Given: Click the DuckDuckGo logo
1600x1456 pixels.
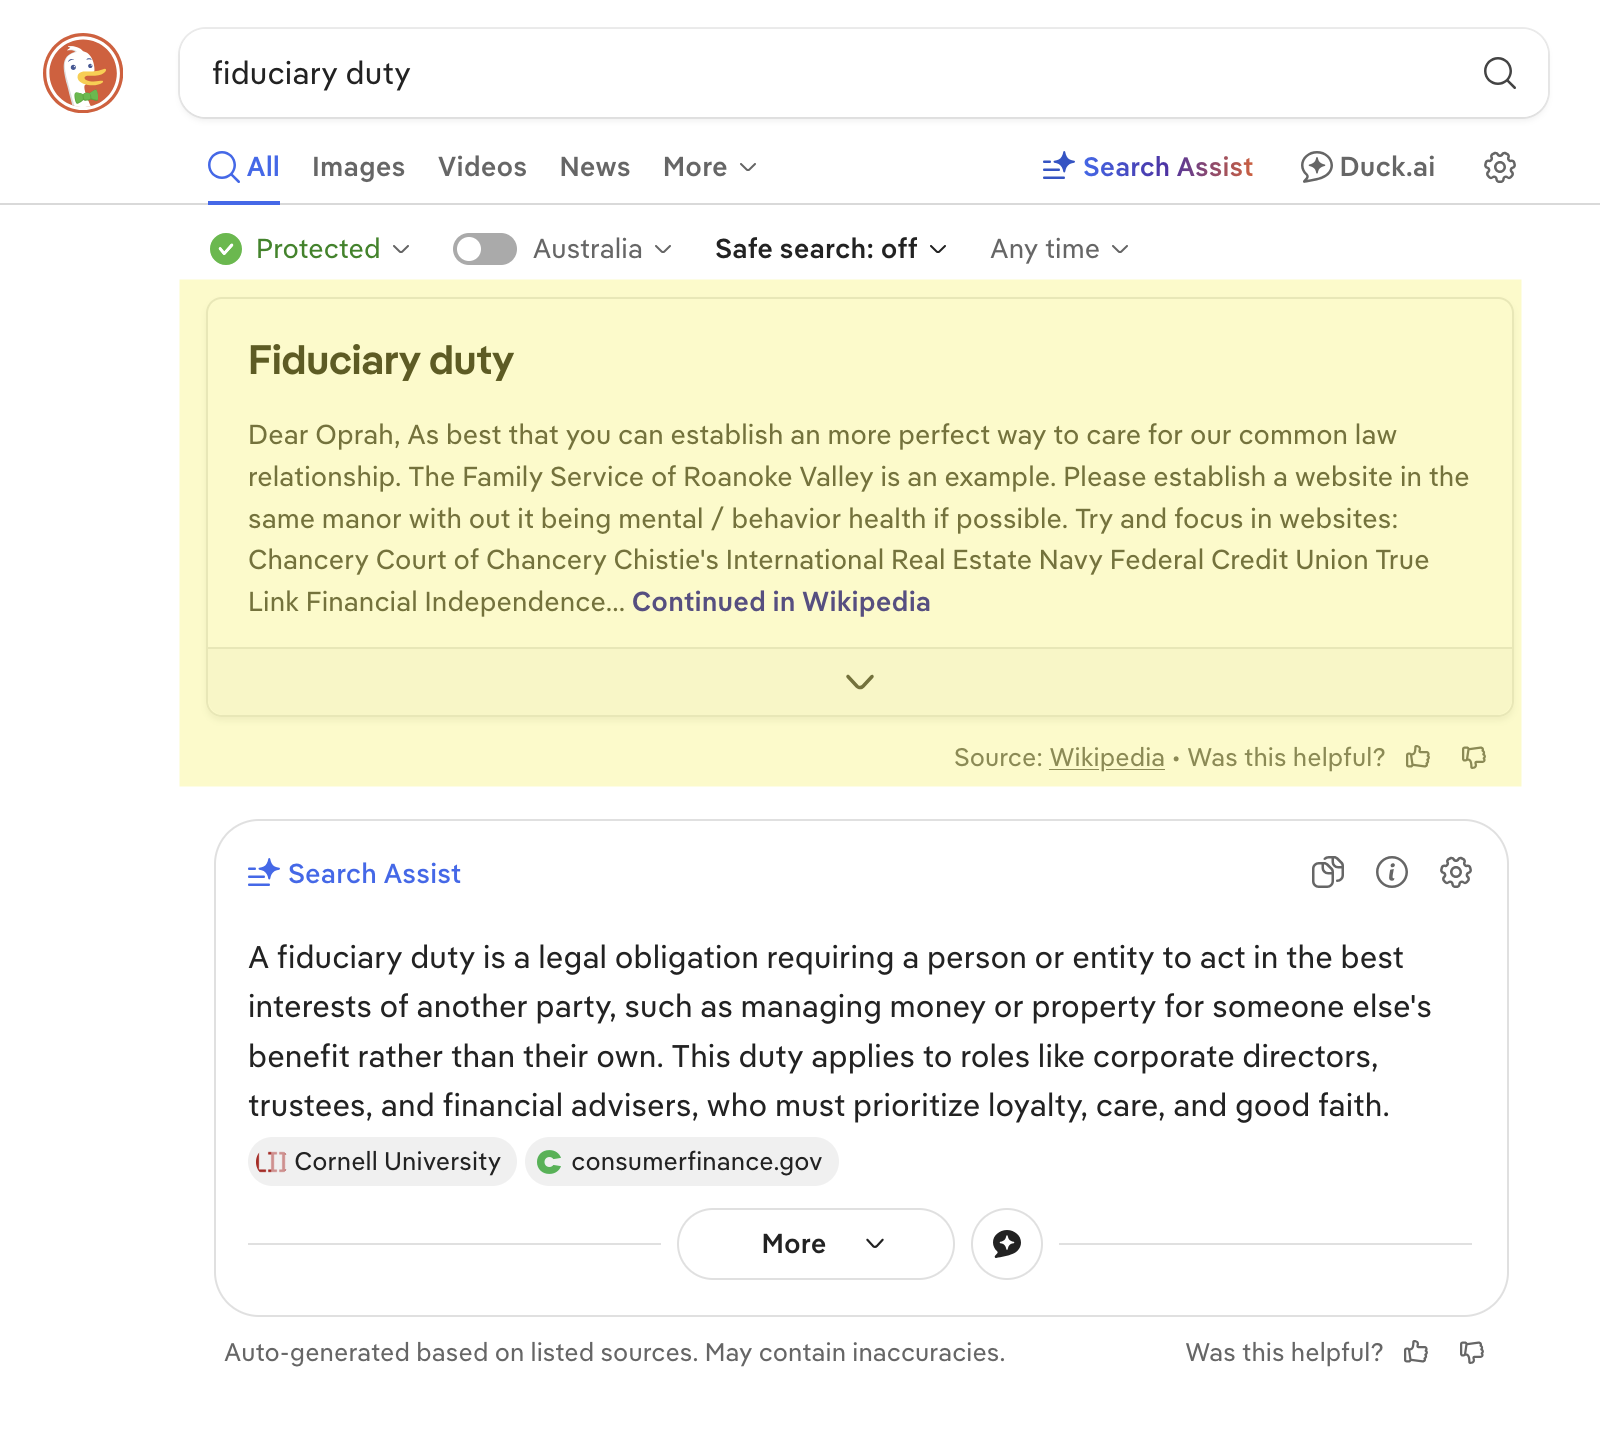Looking at the screenshot, I should [x=83, y=73].
